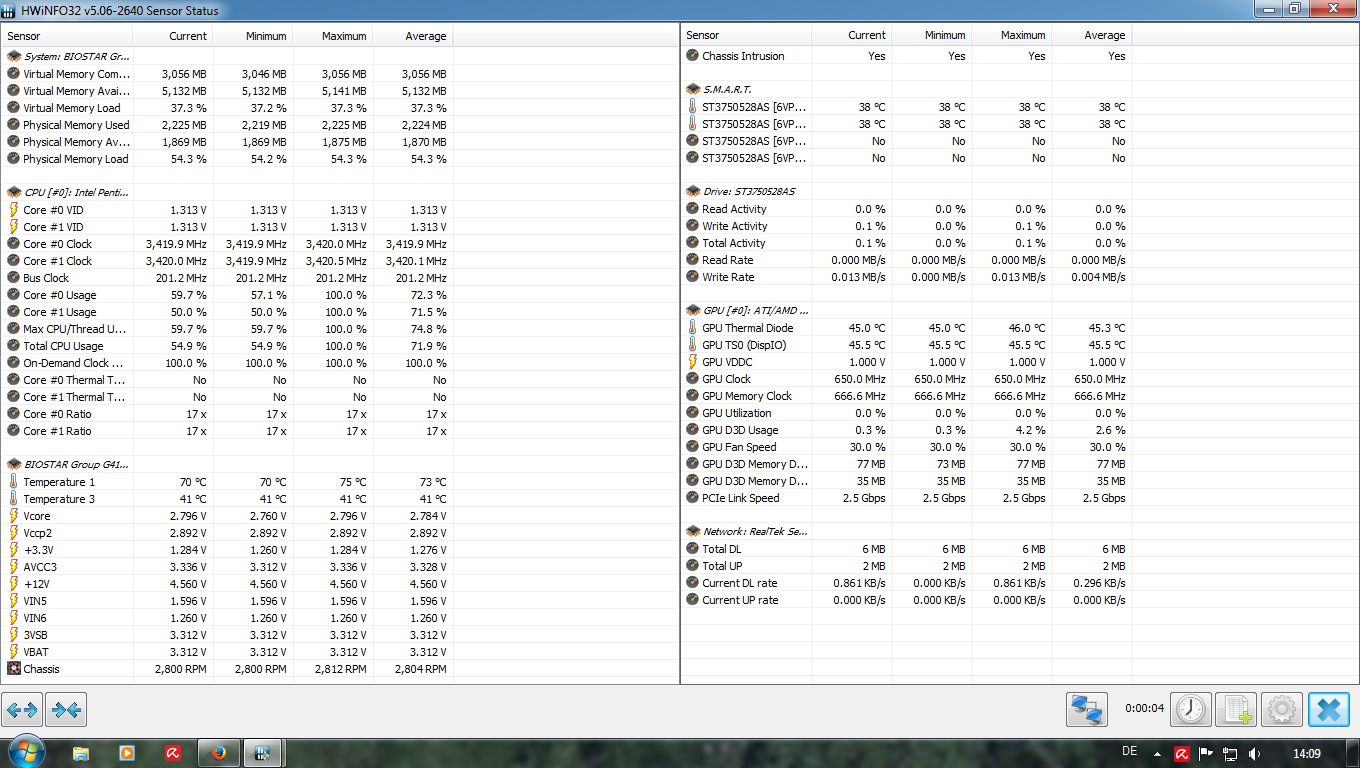Select the Core #0 Usage sensor row
The height and width of the screenshot is (768, 1360).
point(226,295)
